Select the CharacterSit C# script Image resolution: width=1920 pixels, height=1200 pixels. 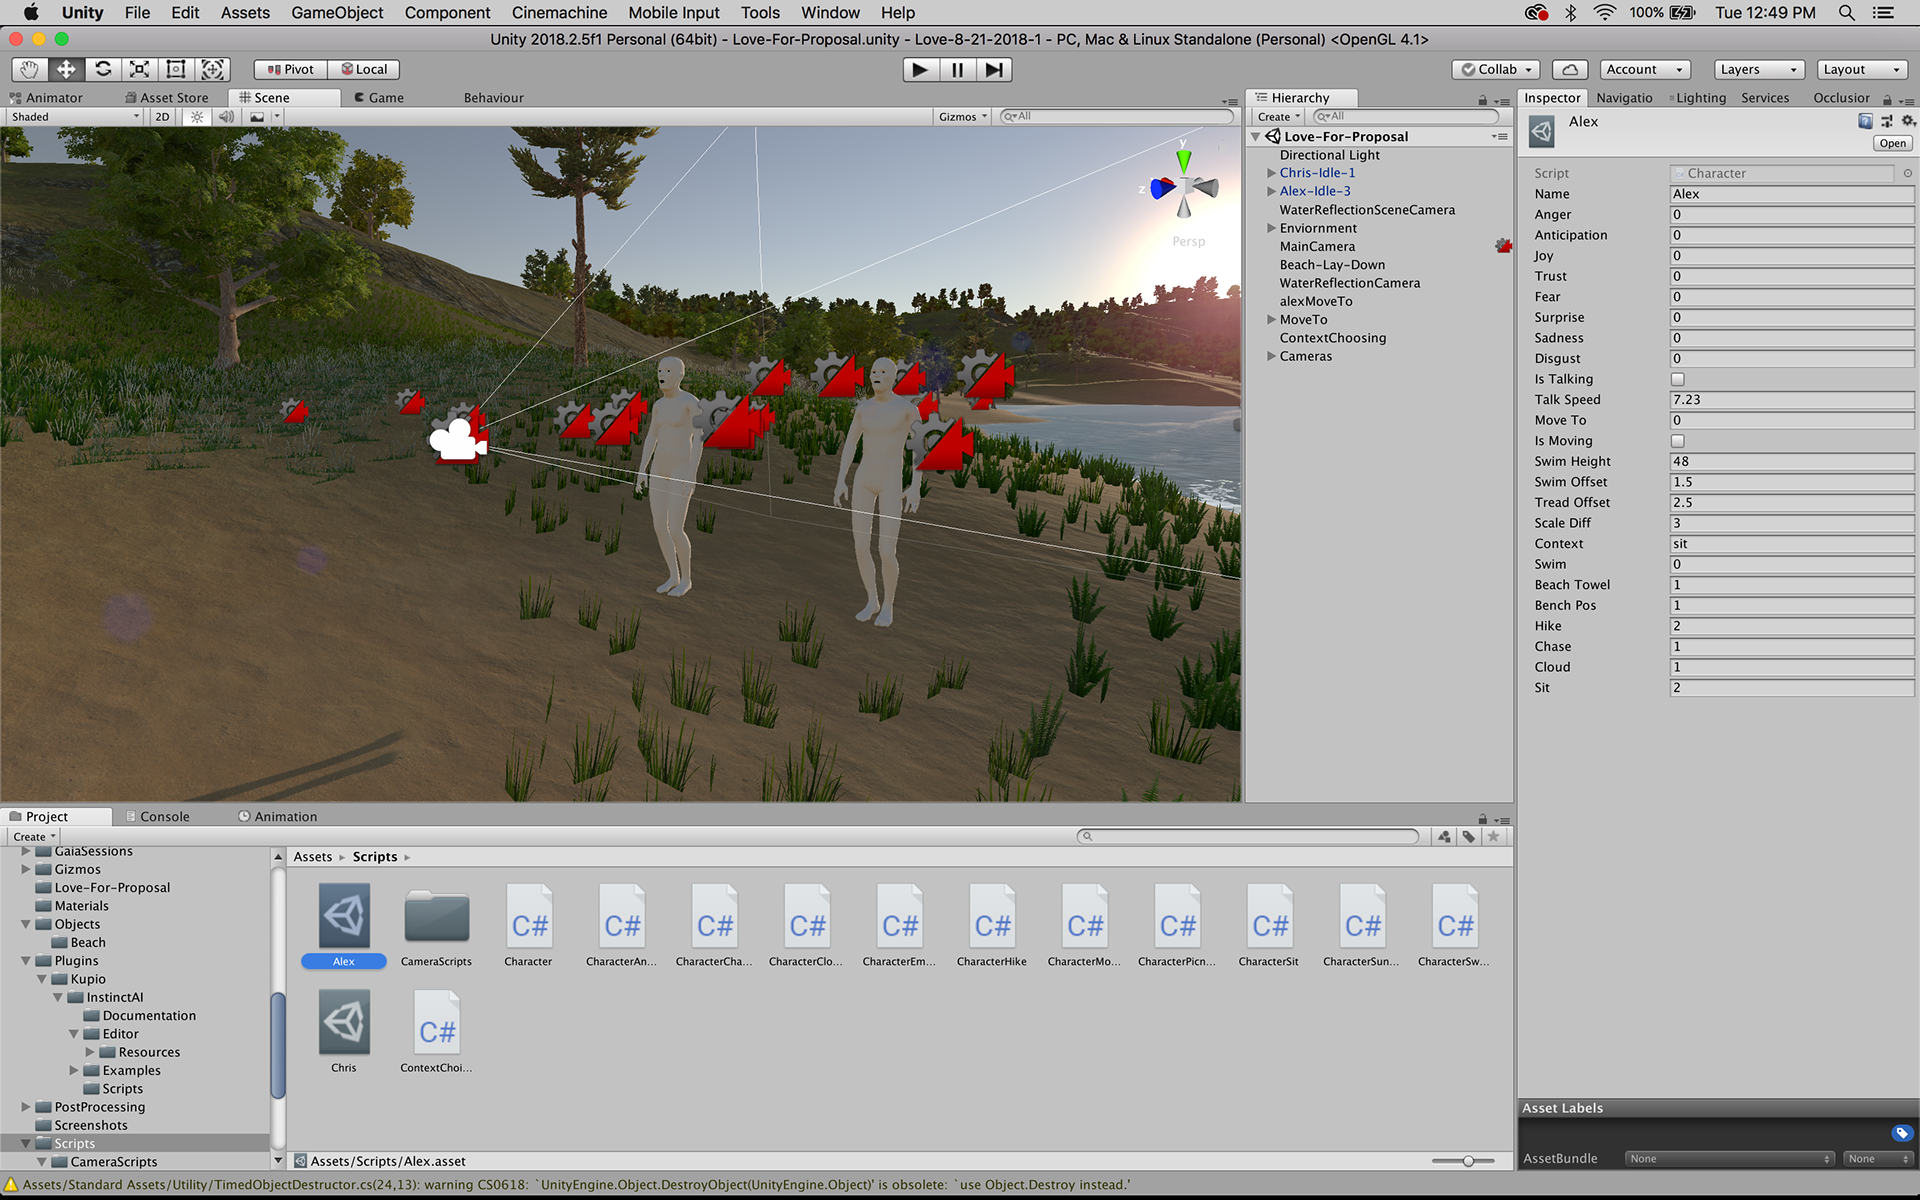click(x=1269, y=916)
